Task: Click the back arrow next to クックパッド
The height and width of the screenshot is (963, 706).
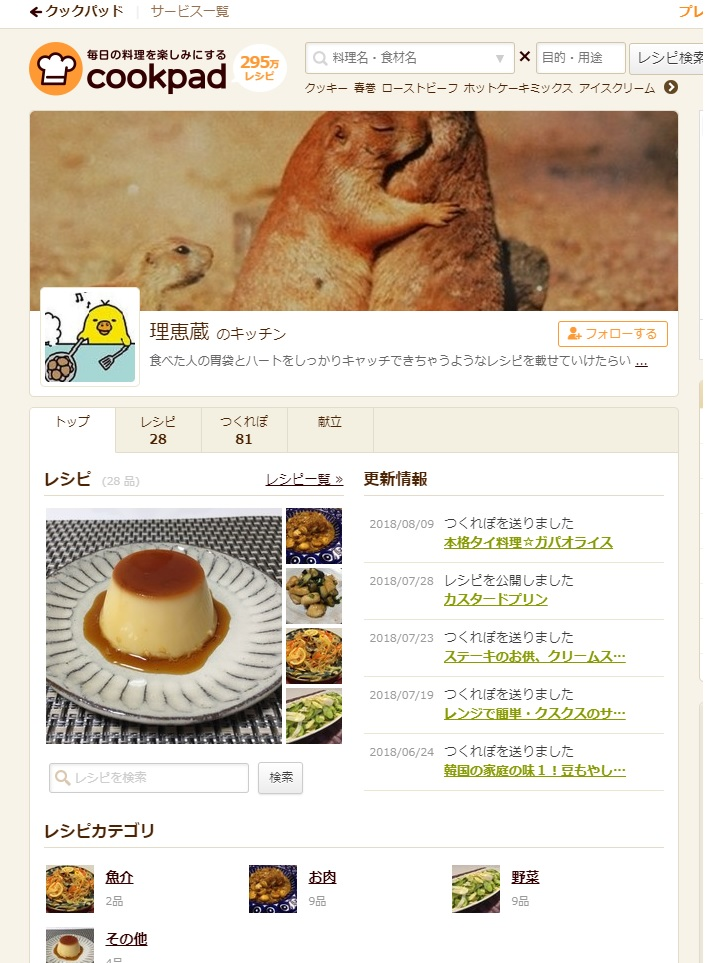Action: click(x=36, y=12)
